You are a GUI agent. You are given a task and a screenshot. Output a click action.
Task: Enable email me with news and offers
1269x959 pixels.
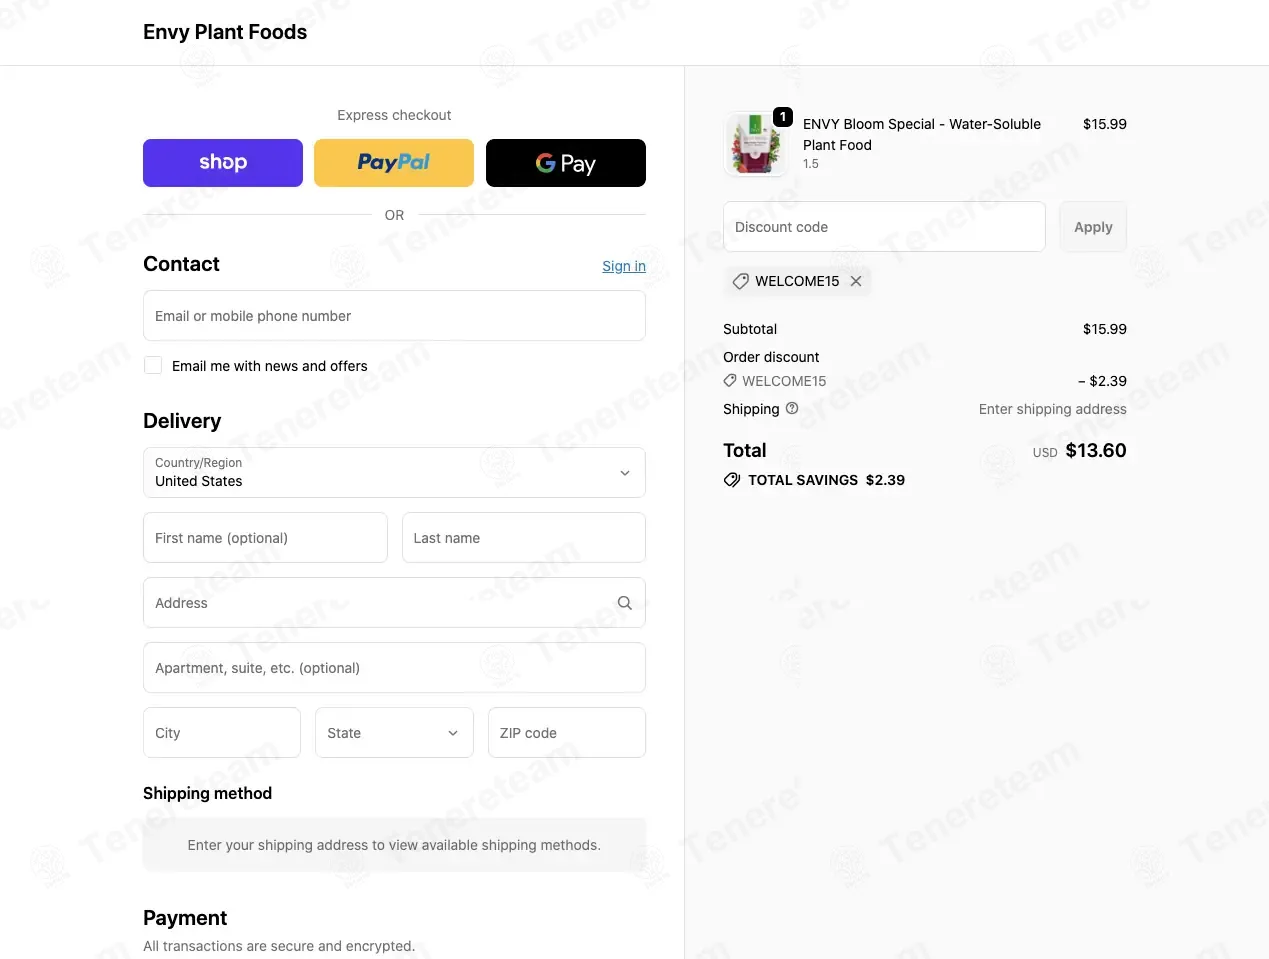pyautogui.click(x=153, y=365)
